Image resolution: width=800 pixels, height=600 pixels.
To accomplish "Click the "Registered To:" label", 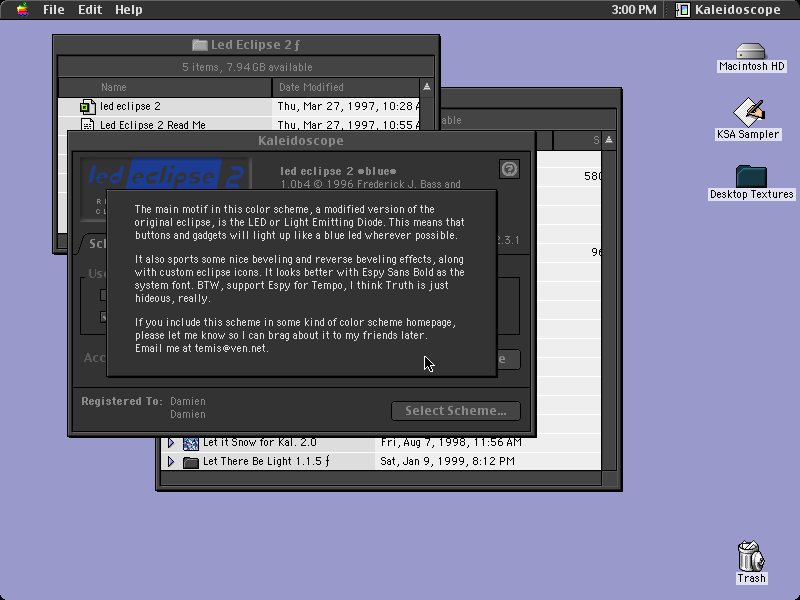I will pyautogui.click(x=122, y=401).
